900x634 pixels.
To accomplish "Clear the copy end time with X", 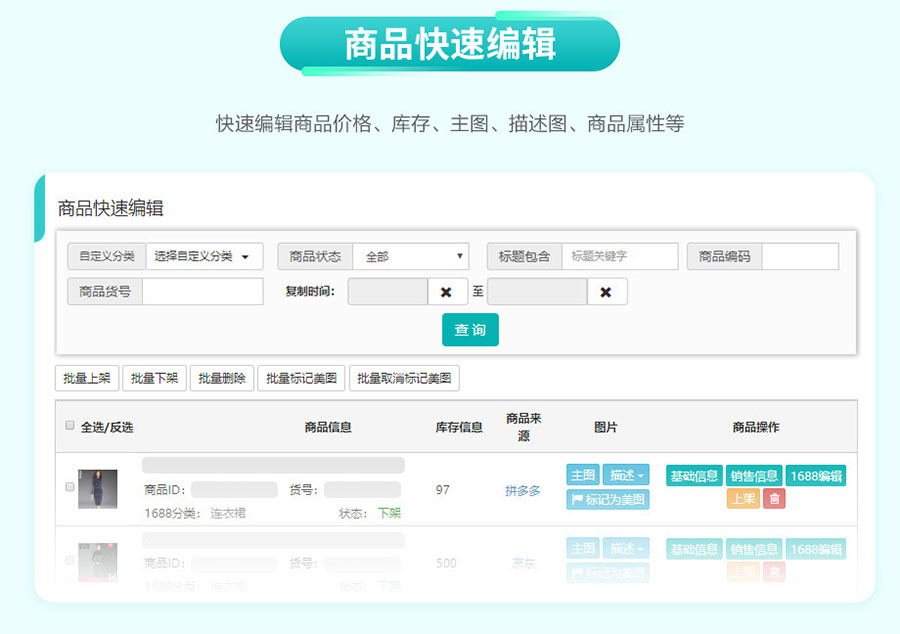I will [607, 292].
